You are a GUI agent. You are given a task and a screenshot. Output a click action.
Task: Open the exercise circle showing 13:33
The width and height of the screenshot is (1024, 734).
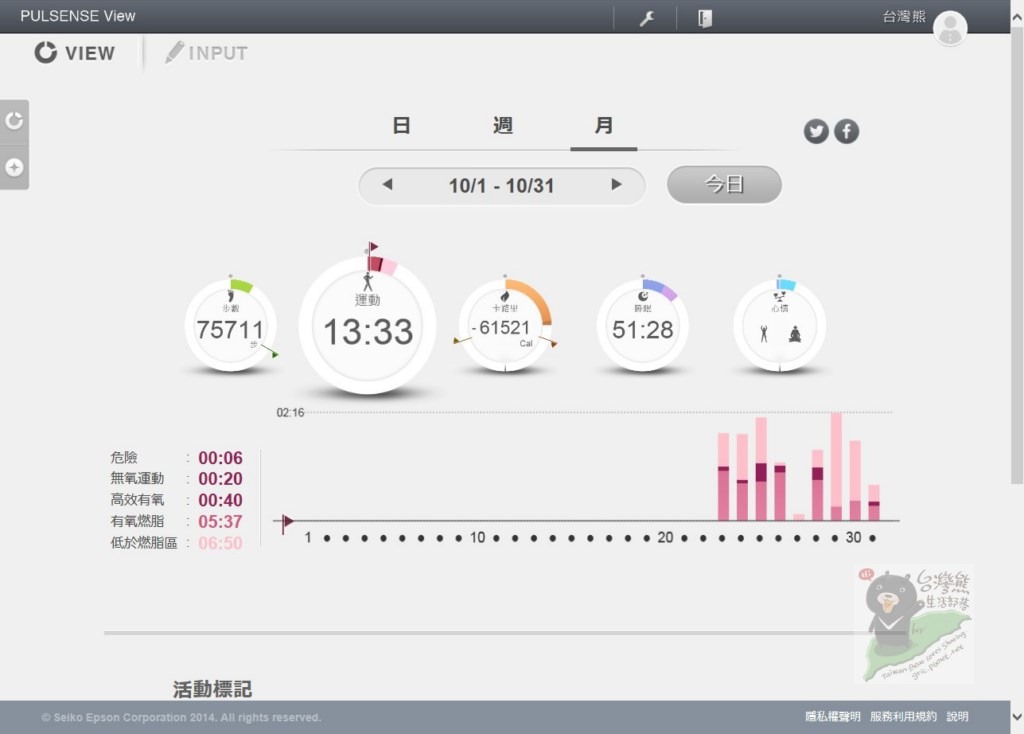point(367,326)
